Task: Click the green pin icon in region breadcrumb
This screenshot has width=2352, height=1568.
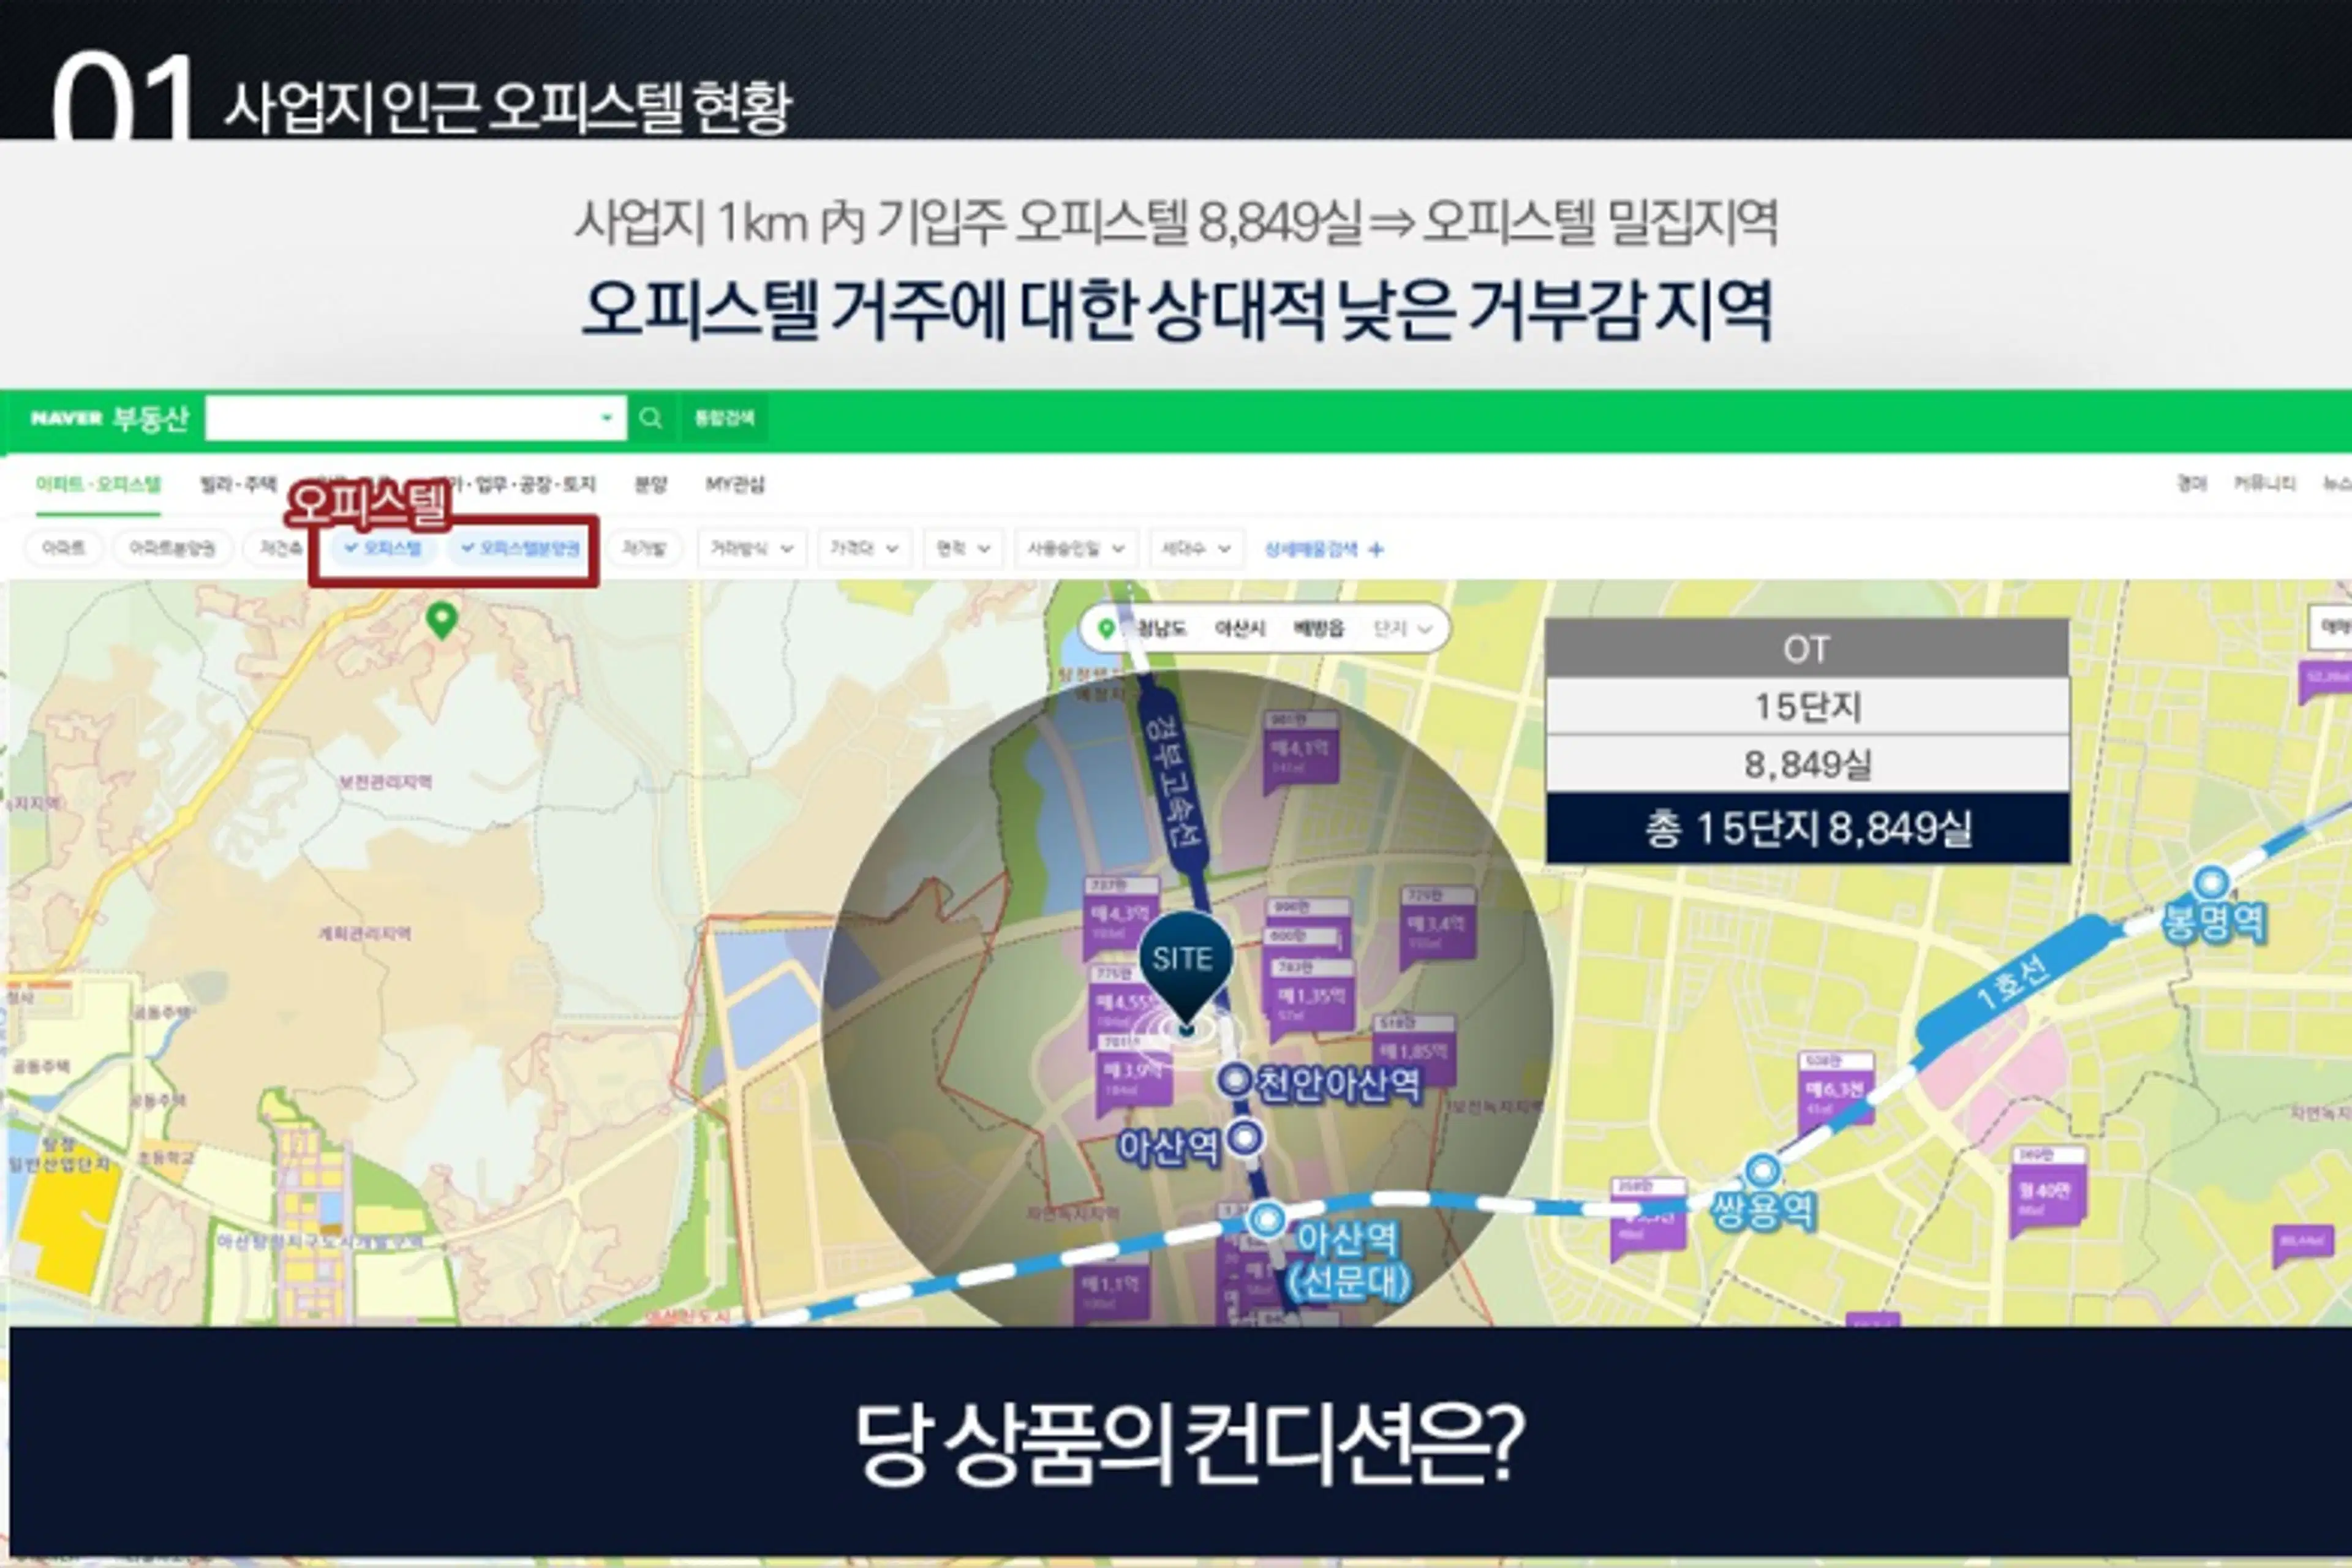Action: [x=1106, y=628]
